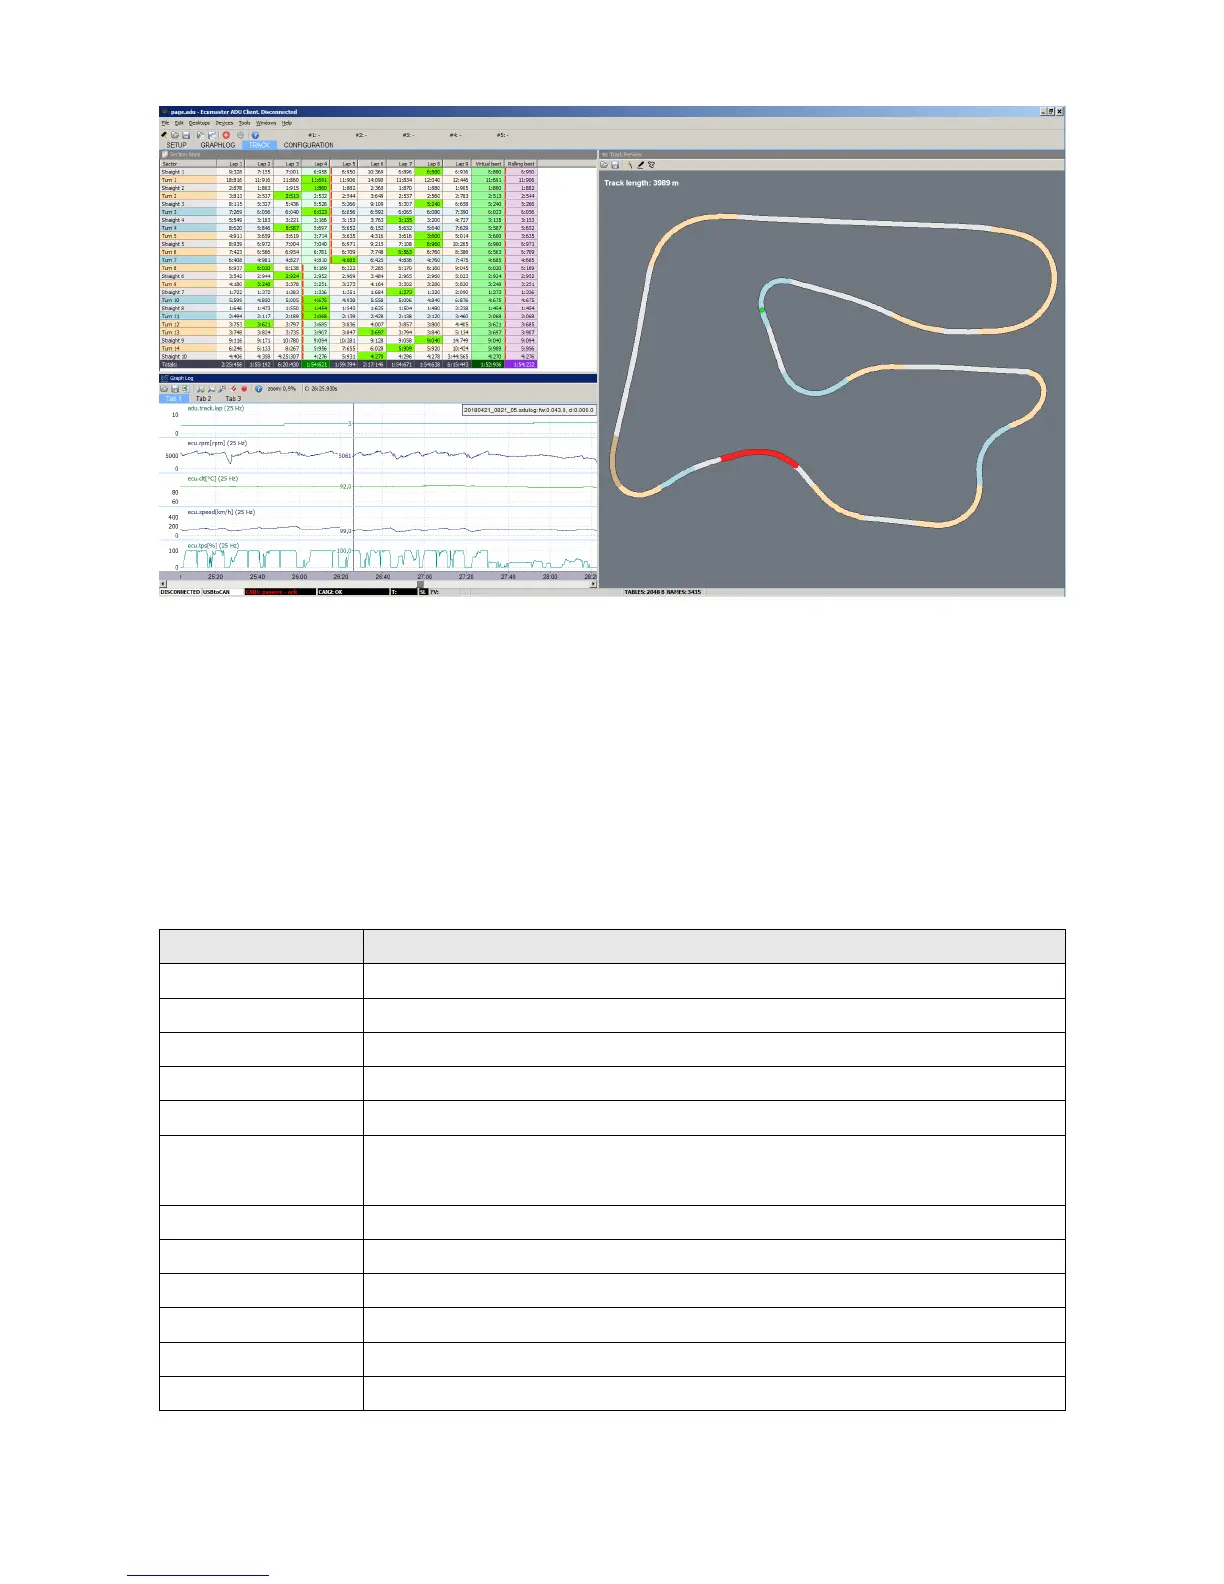Click the log file info box in graph
Image resolution: width=1224 pixels, height=1584 pixels.
pyautogui.click(x=529, y=410)
